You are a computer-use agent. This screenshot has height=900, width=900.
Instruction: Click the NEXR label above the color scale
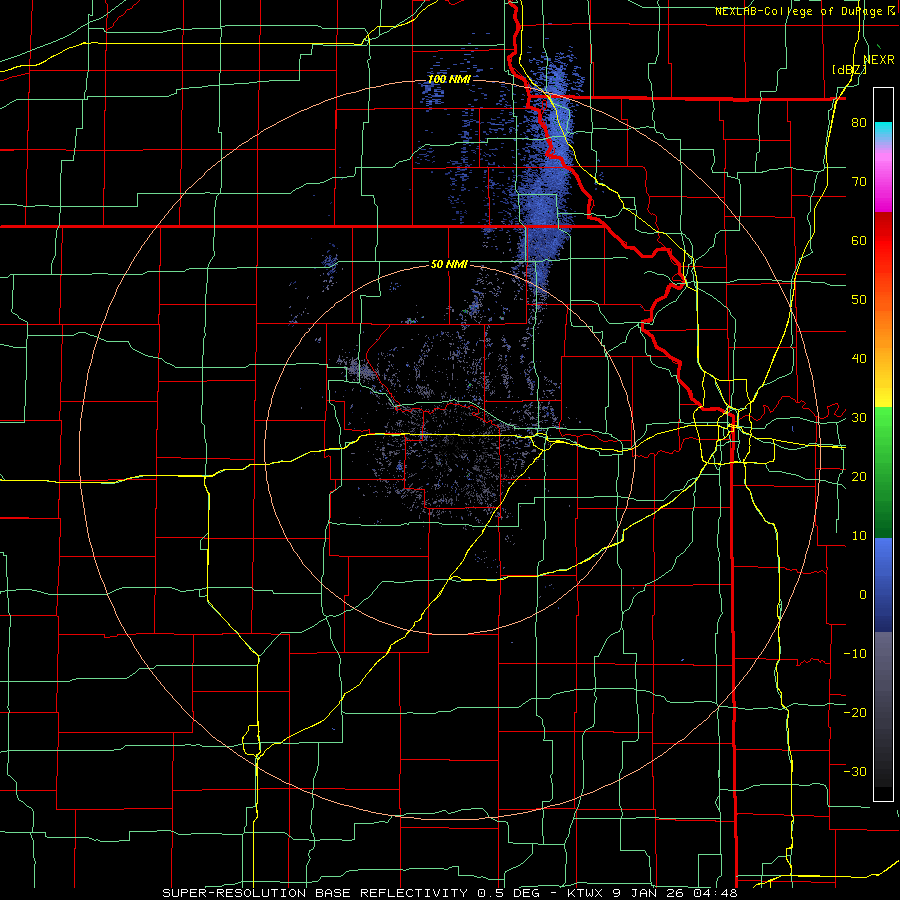(x=878, y=60)
